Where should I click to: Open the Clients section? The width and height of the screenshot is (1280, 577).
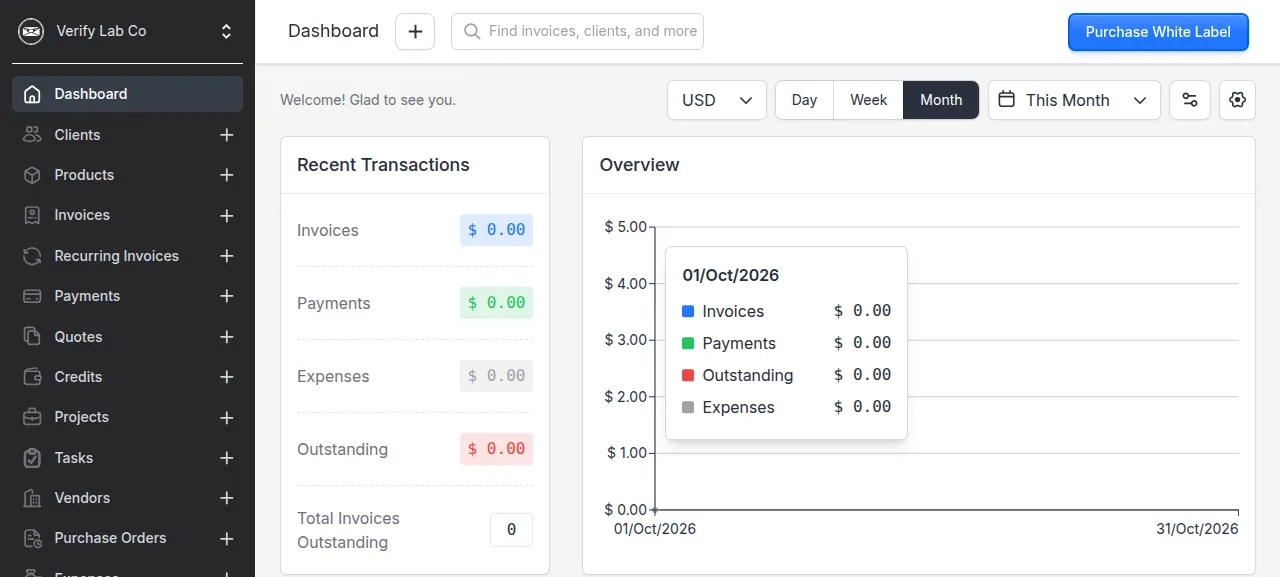click(x=77, y=135)
